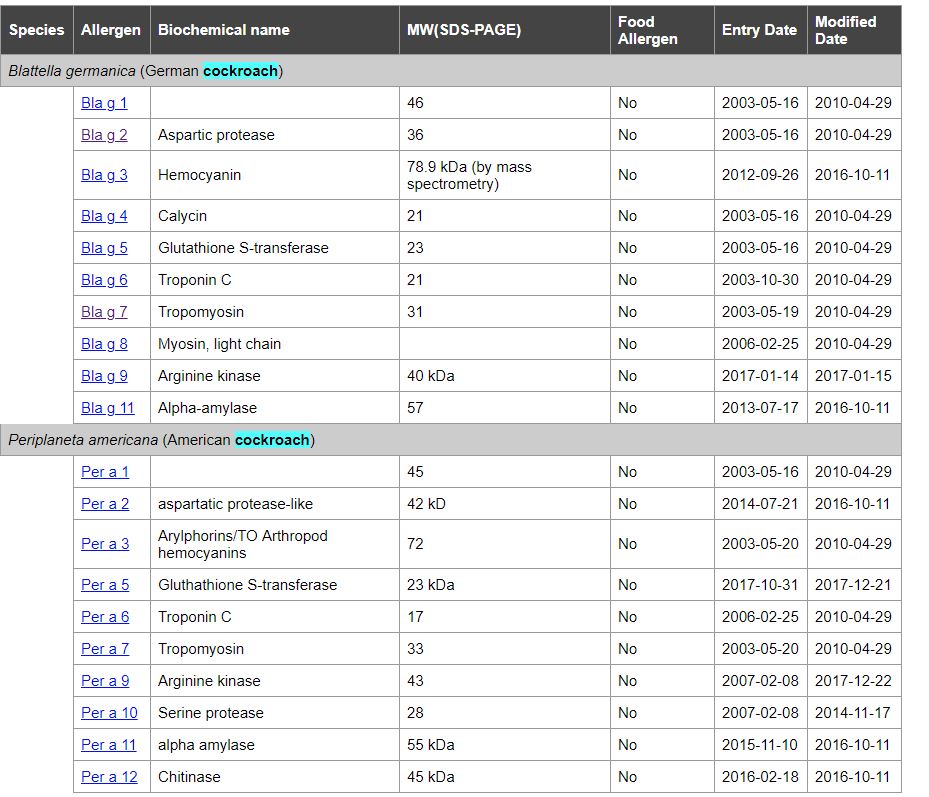
Task: Click the Per a 7 Tropomyosin link
Action: point(105,649)
